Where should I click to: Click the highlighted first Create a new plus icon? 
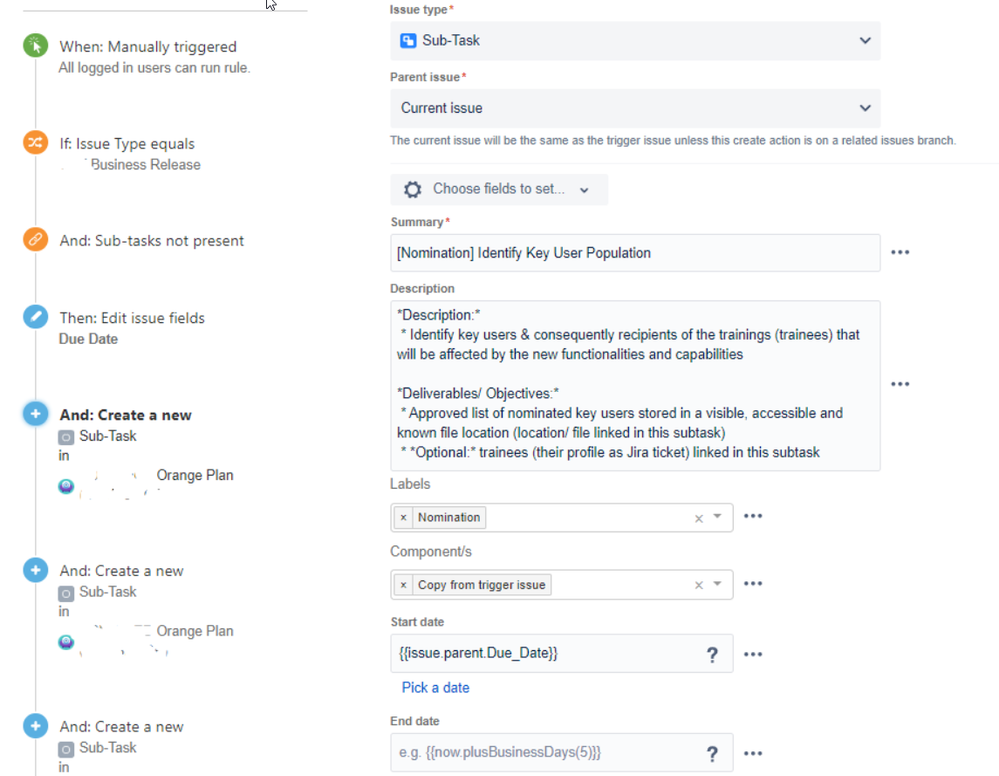click(36, 413)
